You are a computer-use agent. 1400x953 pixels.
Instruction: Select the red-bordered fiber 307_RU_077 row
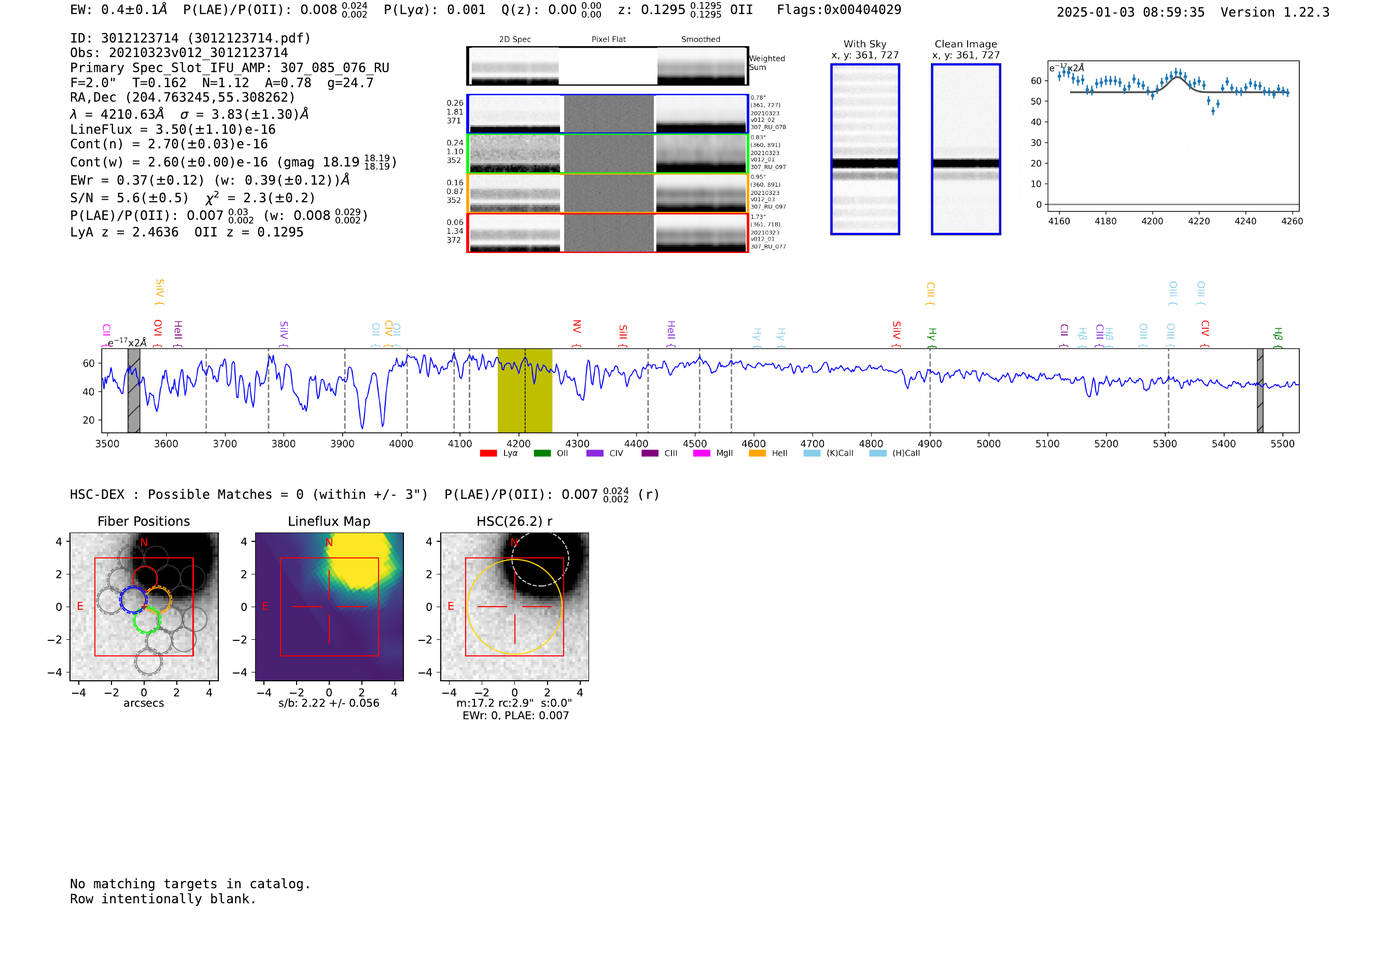(x=607, y=233)
